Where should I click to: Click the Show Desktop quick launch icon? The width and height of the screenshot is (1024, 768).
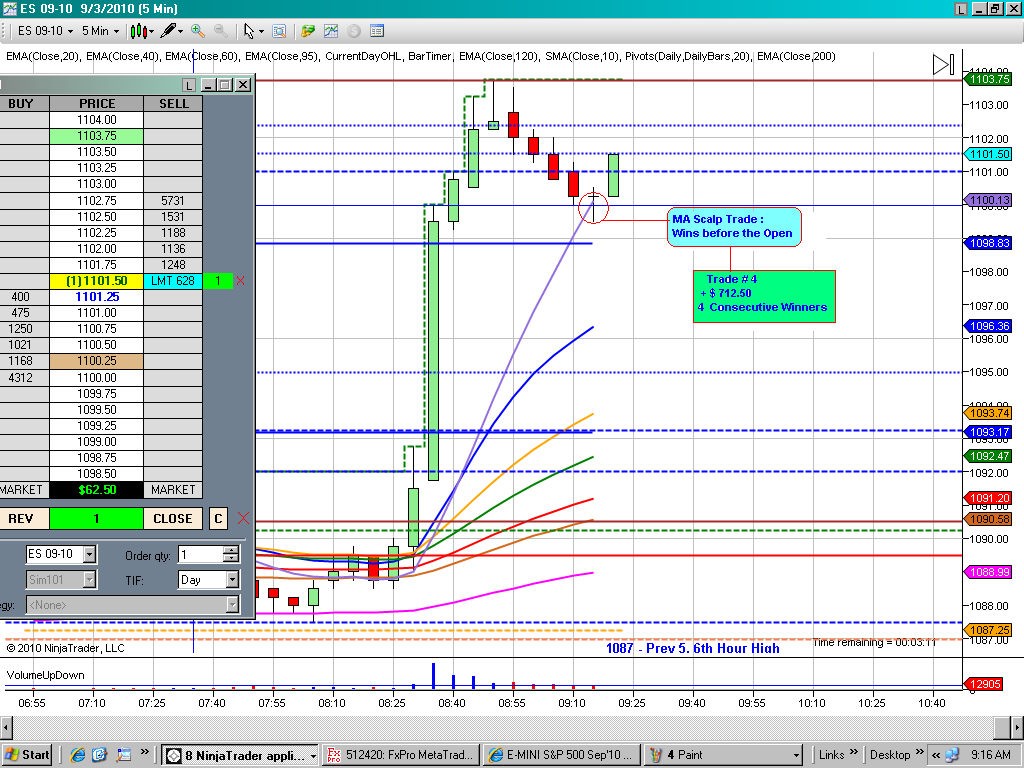(123, 755)
